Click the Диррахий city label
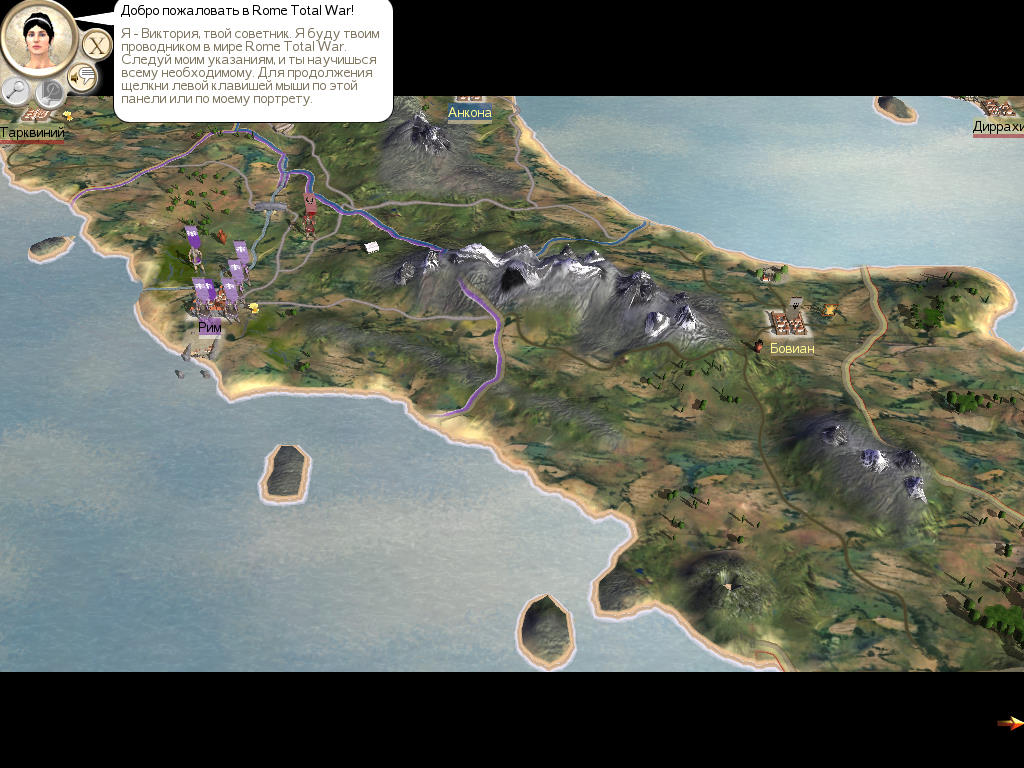The height and width of the screenshot is (768, 1024). click(x=997, y=127)
